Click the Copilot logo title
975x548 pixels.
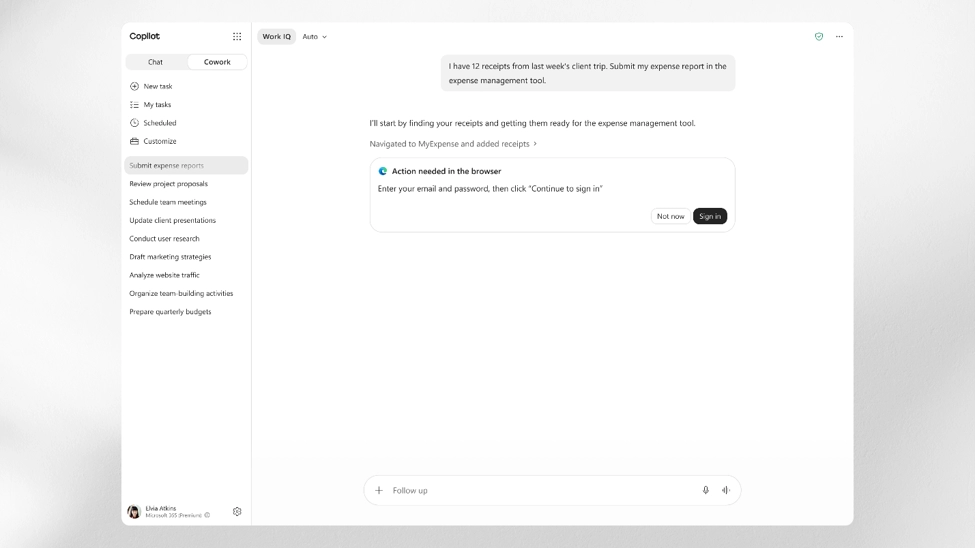(144, 36)
